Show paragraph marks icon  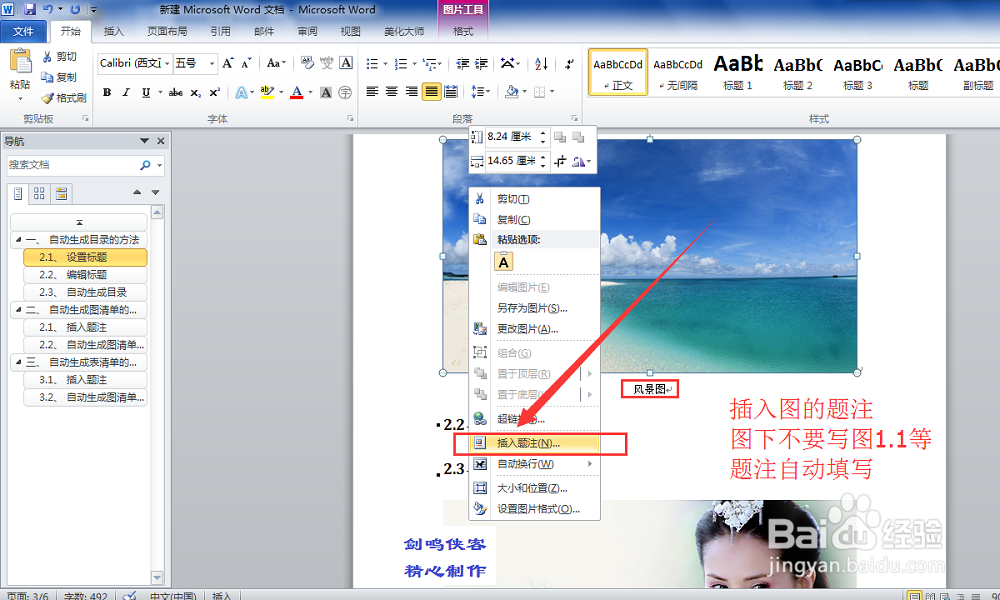(x=569, y=63)
